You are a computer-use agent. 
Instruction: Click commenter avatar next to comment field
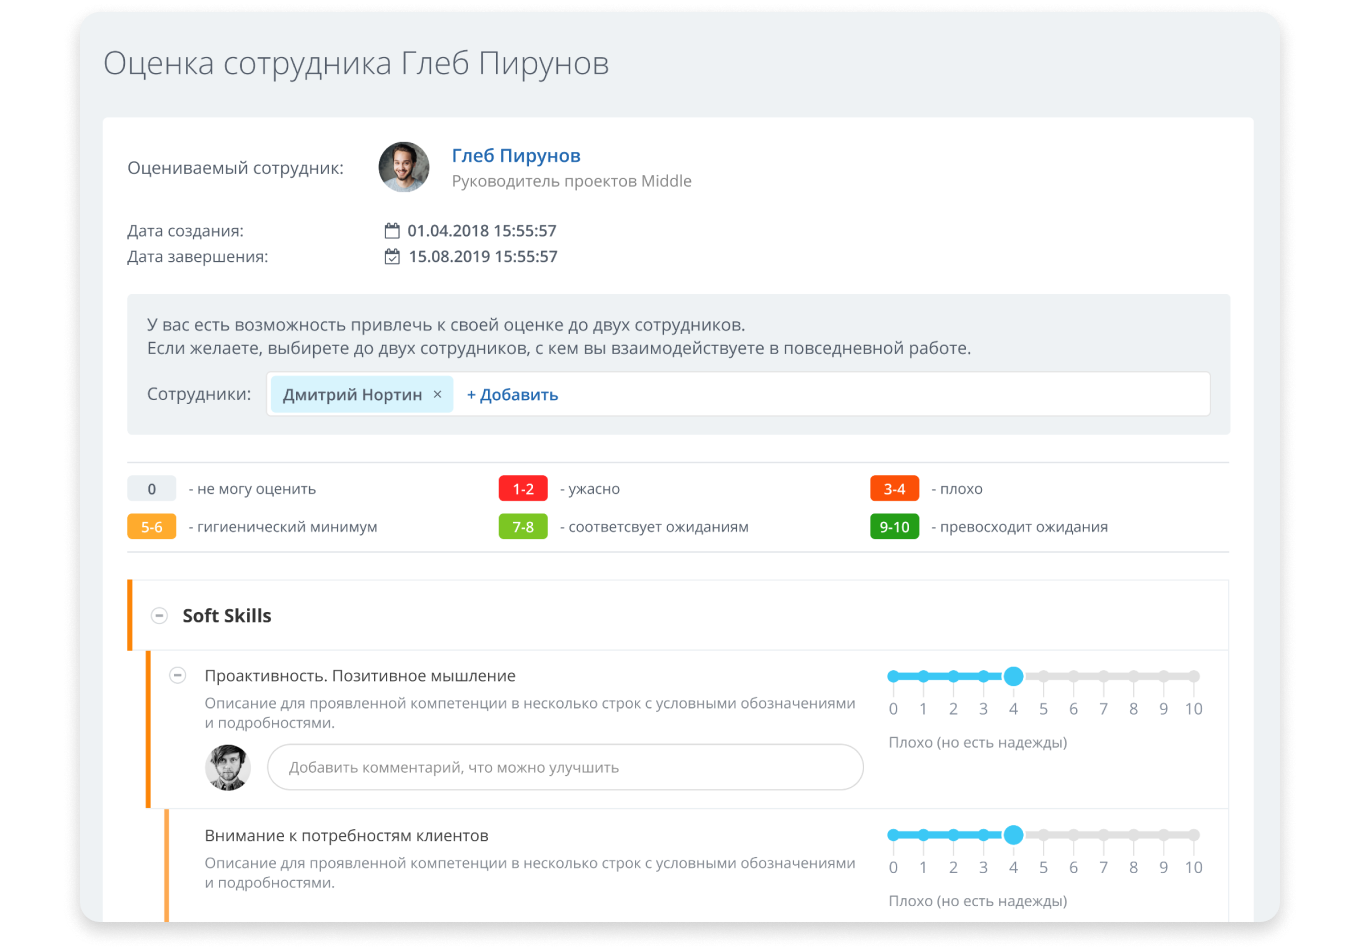[228, 767]
